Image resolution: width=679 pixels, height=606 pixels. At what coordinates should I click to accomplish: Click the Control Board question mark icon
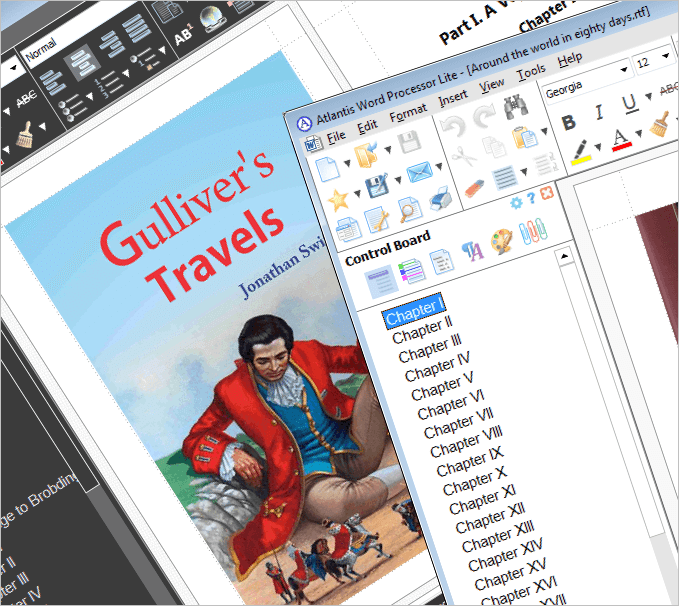(531, 198)
